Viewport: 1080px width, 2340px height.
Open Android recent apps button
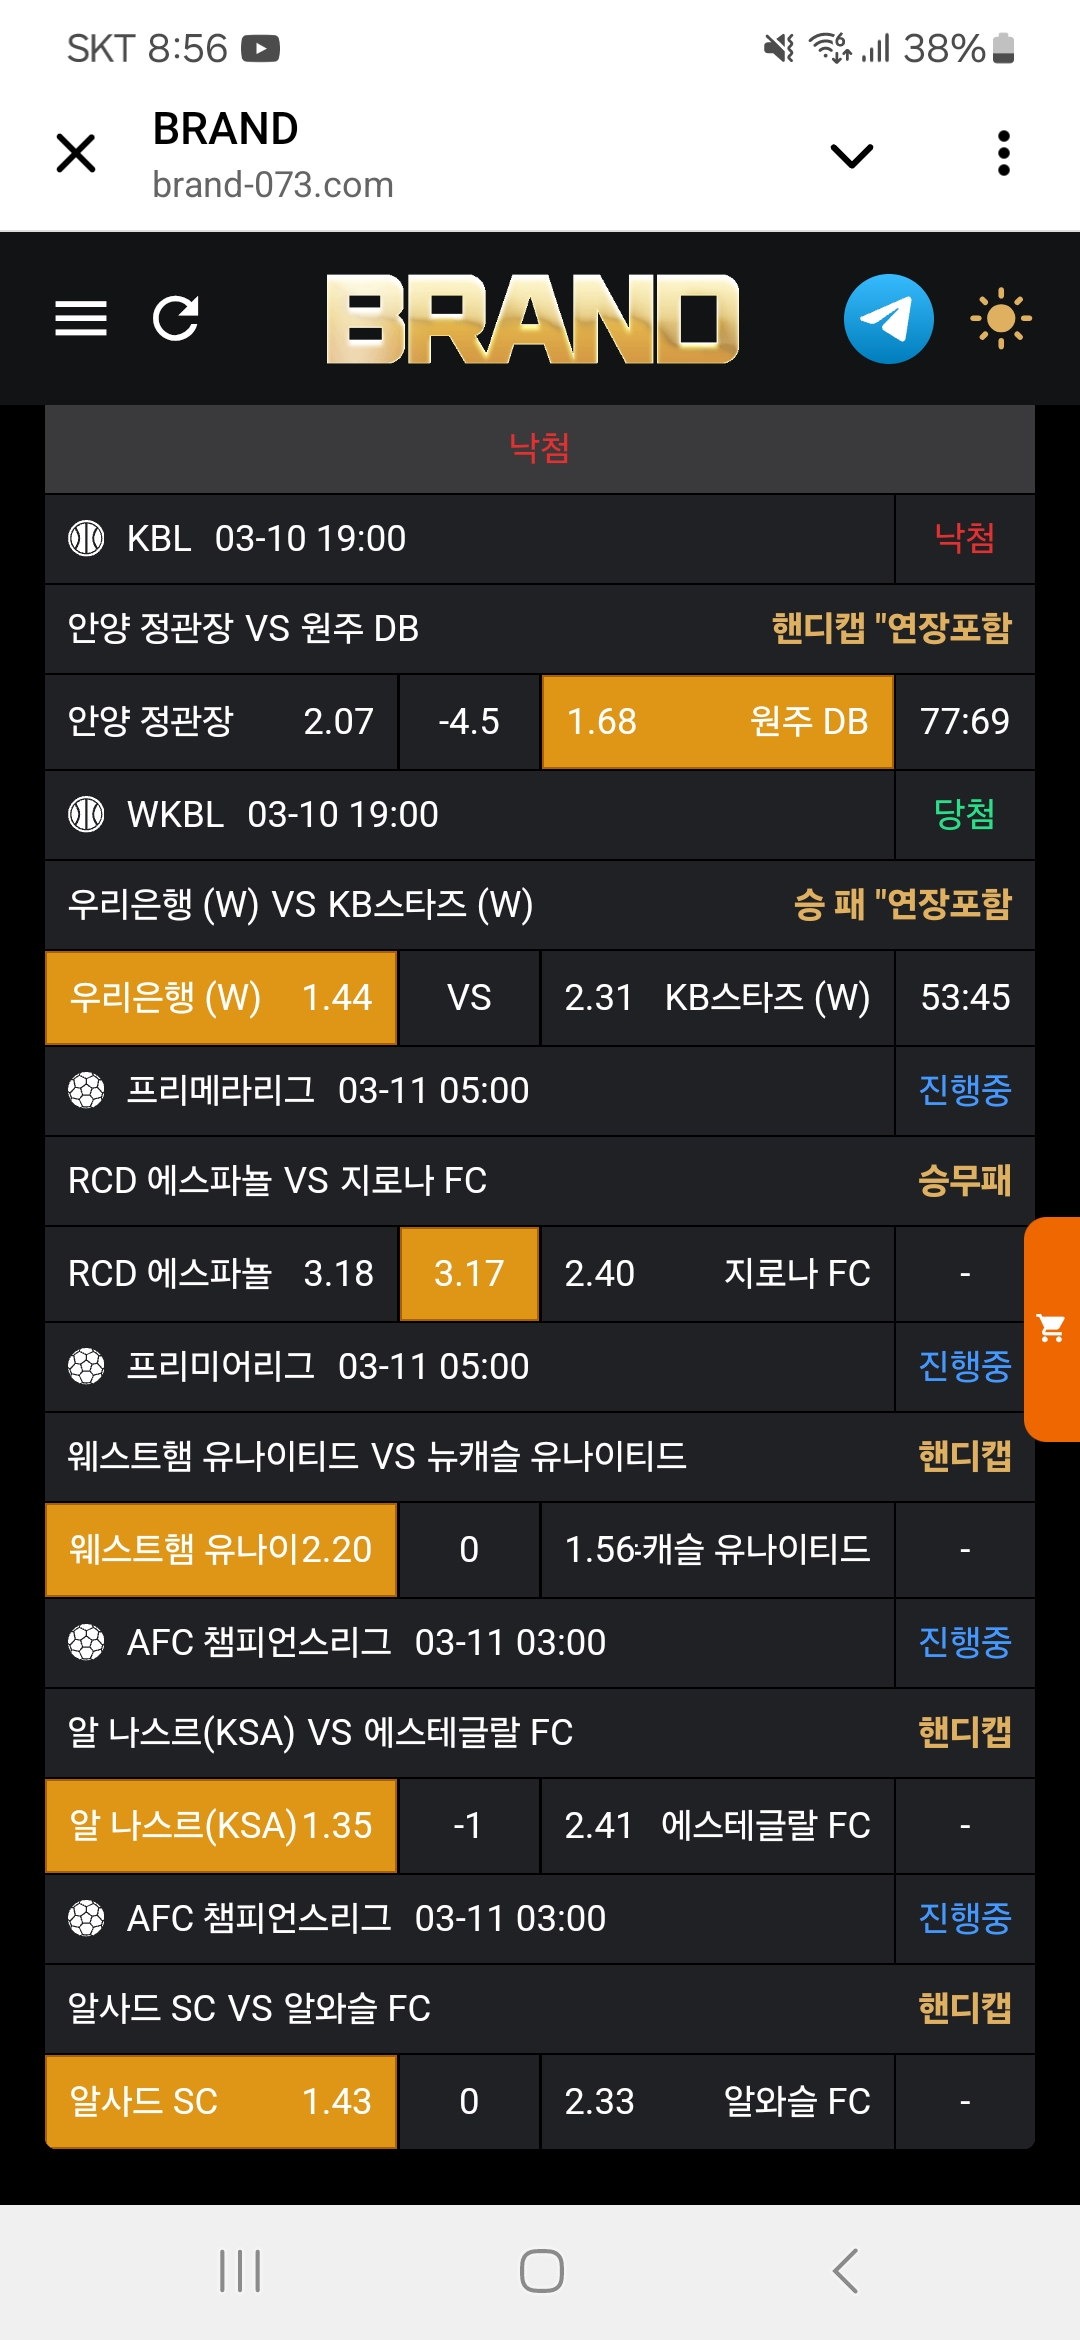240,2271
